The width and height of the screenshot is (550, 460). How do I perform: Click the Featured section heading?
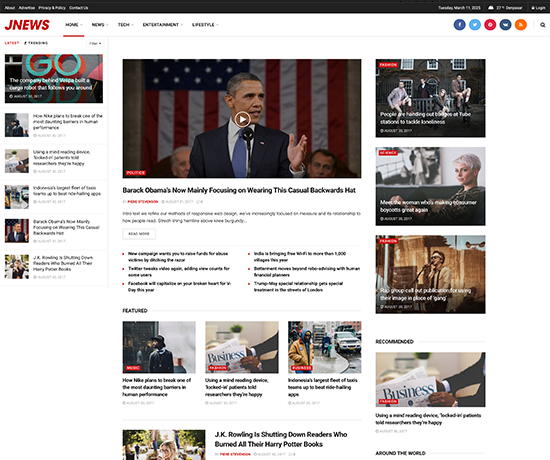pos(135,311)
